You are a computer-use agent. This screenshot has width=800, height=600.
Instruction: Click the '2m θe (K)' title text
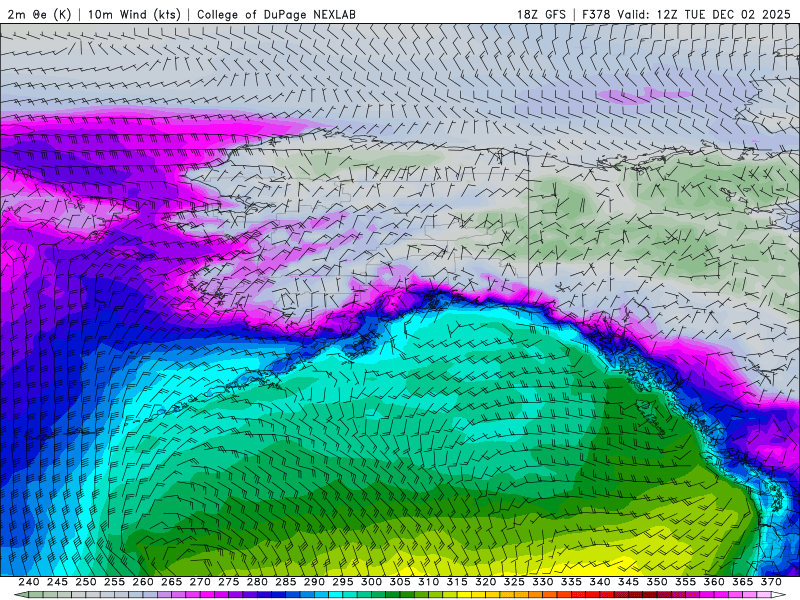coord(39,14)
